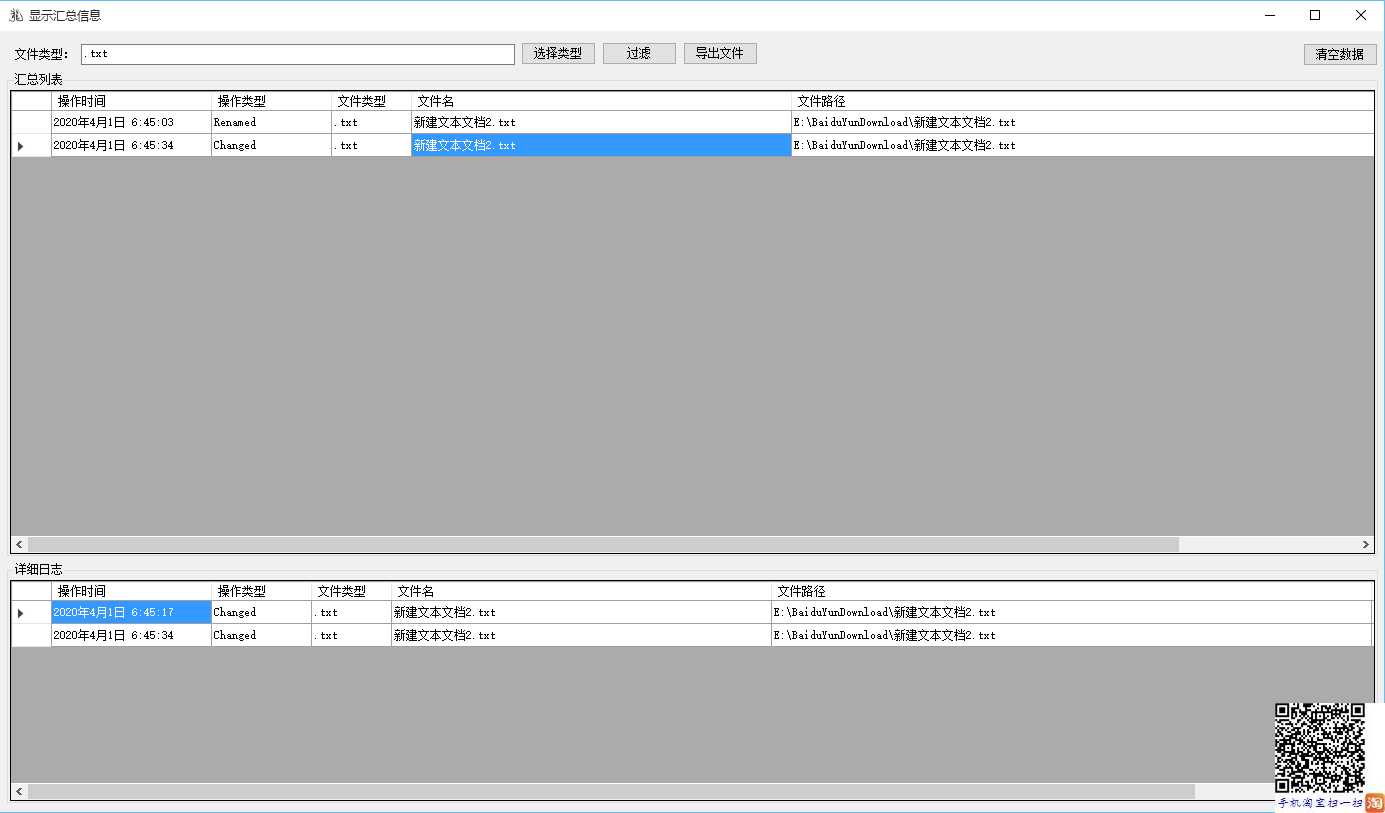Click the highlighted 新建文本文档2.txt cell
Screen dimensions: 1385x813
[x=601, y=145]
